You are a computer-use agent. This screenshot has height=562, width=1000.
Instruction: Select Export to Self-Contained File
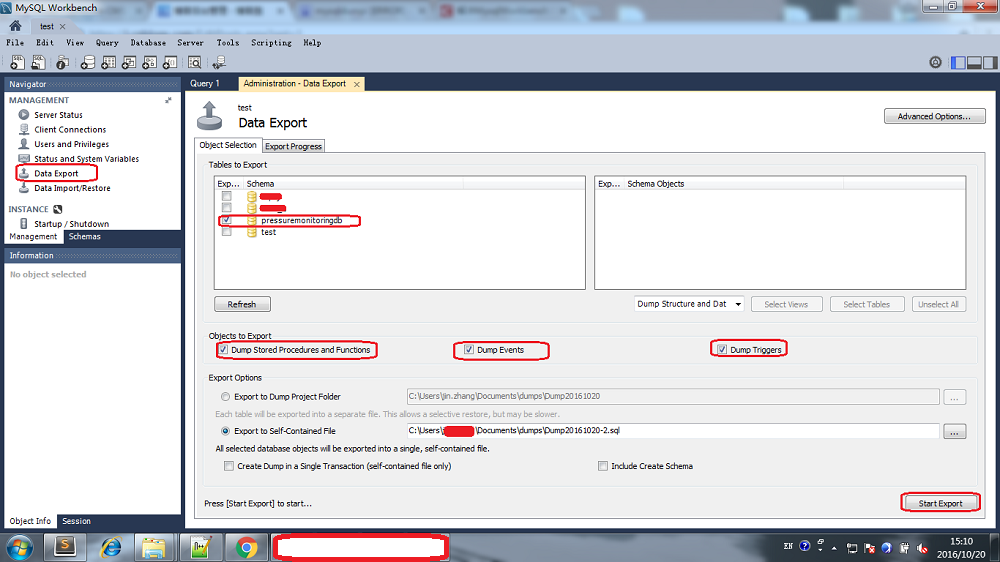pyautogui.click(x=225, y=431)
